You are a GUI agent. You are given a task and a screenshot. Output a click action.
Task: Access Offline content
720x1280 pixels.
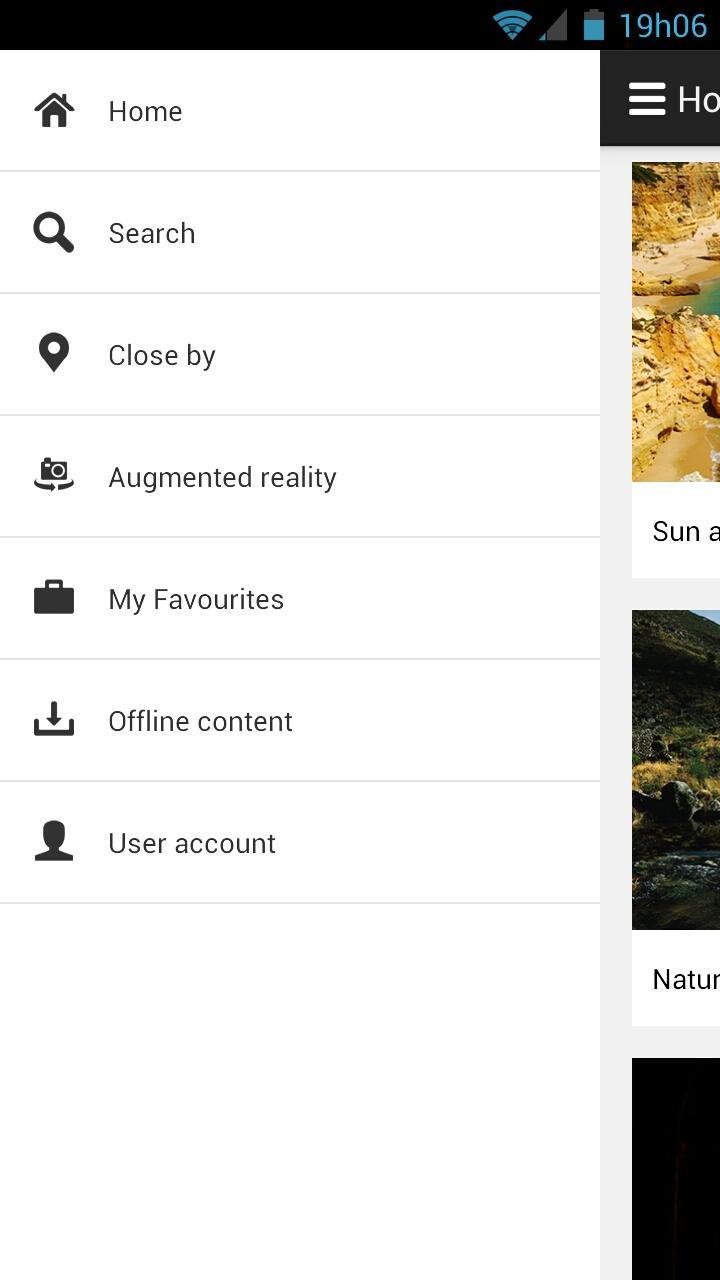[200, 720]
